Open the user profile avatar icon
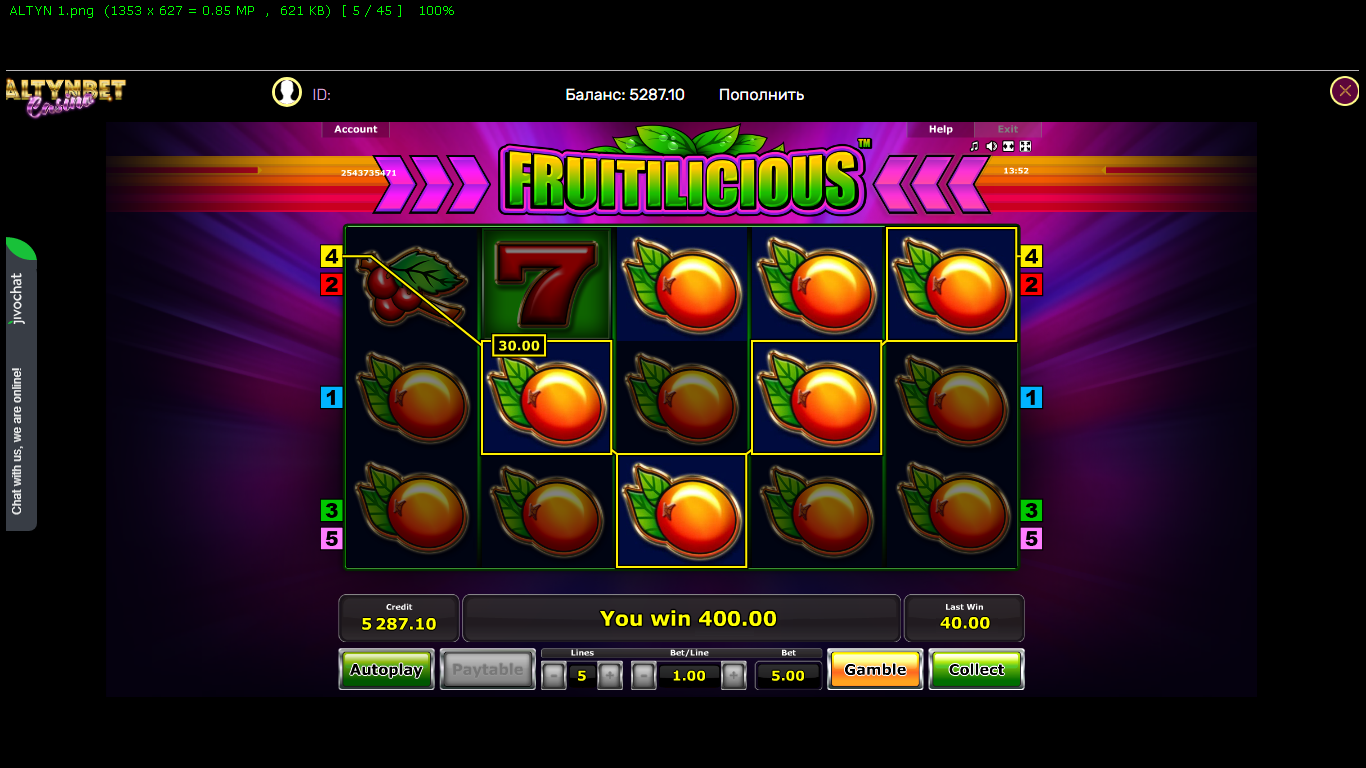 point(287,92)
